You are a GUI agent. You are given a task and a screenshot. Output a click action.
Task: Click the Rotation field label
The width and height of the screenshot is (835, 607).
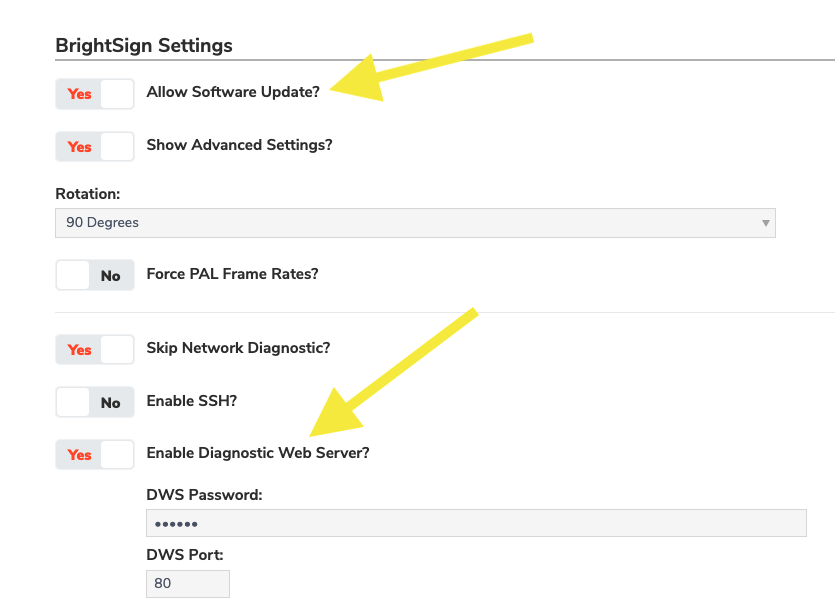coord(88,194)
